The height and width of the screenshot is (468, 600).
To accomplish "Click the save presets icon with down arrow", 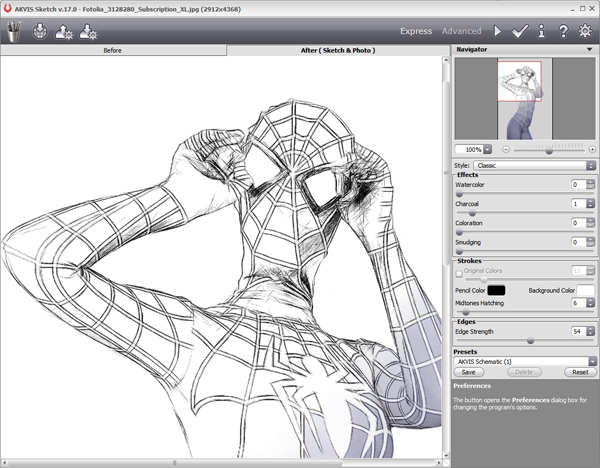I will [88, 32].
